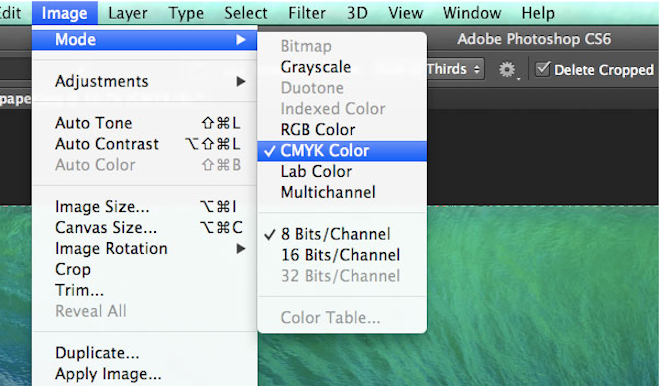Expand the Mode submenu arrow

[240, 40]
